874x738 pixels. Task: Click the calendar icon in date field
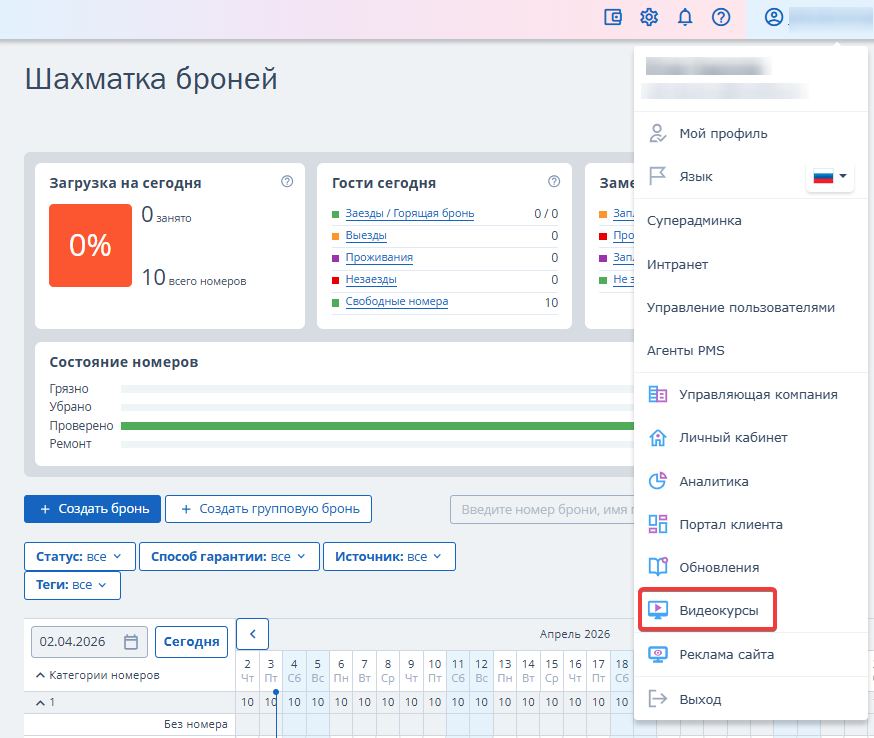(x=131, y=642)
